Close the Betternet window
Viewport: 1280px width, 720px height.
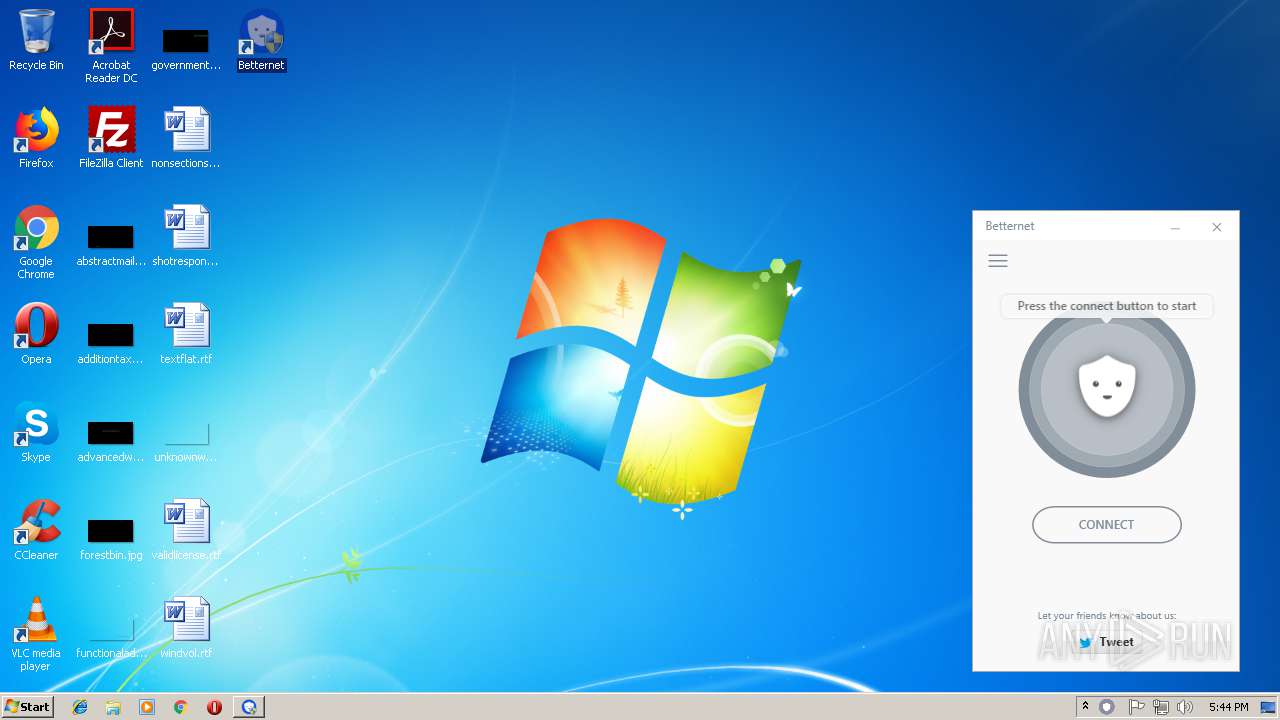1217,227
